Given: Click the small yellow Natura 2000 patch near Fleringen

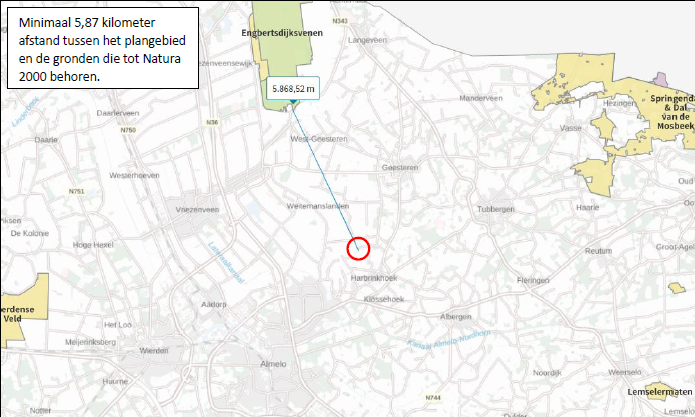Looking at the screenshot, I should point(677,288).
